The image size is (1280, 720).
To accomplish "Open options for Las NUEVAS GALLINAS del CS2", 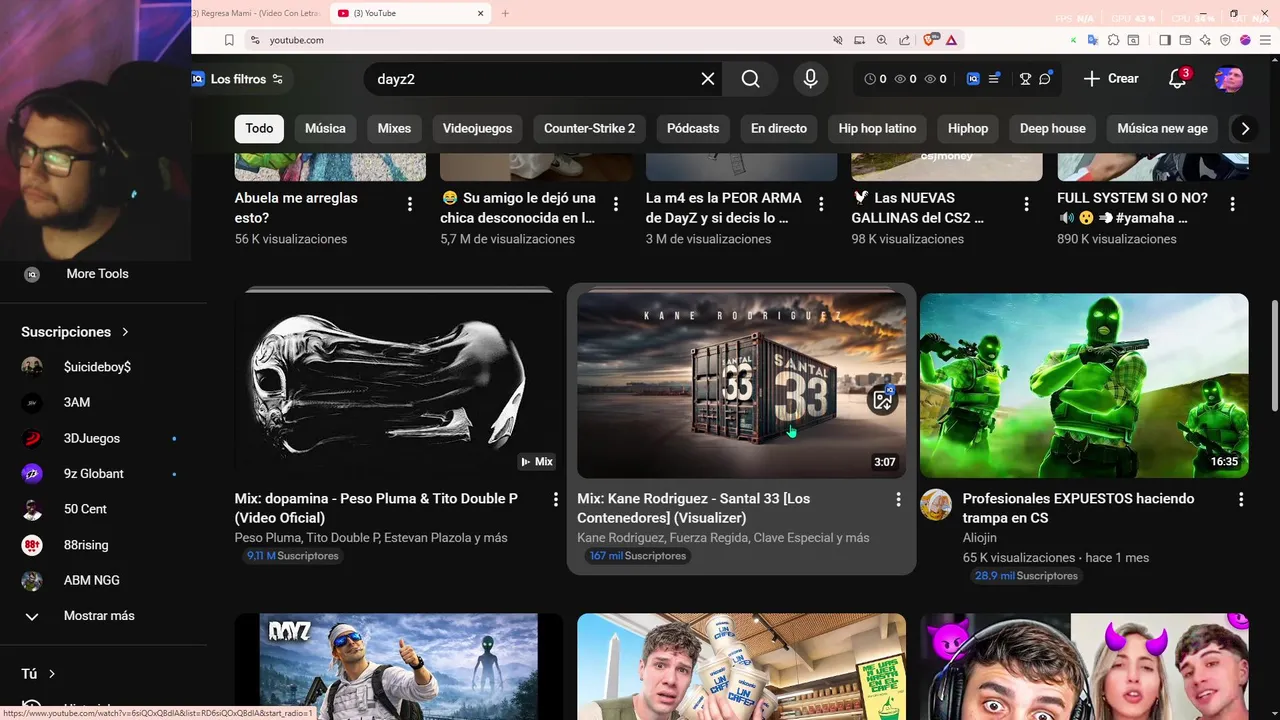I will [1026, 204].
